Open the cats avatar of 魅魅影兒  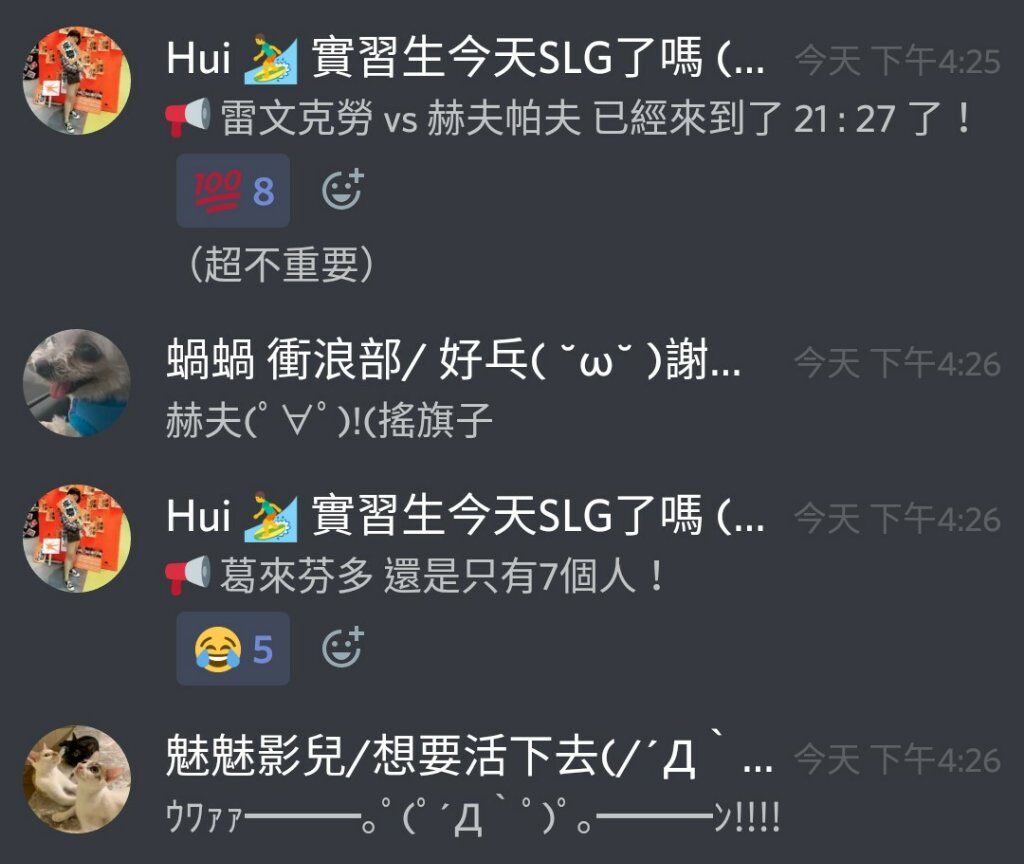[77, 780]
